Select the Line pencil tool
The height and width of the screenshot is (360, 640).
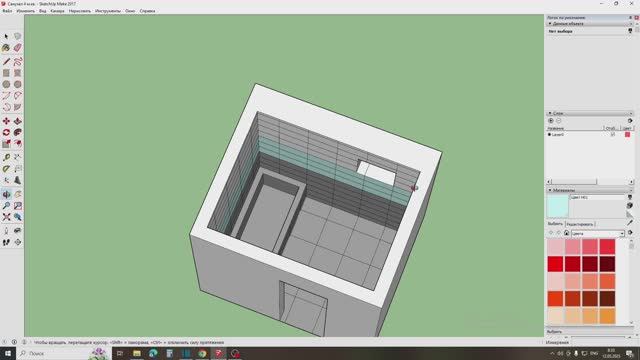click(6, 62)
